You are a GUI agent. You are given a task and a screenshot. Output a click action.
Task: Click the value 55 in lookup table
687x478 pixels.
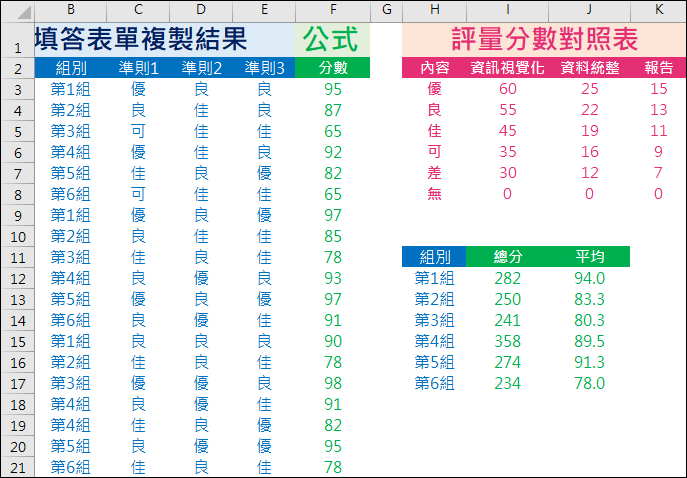tap(507, 110)
